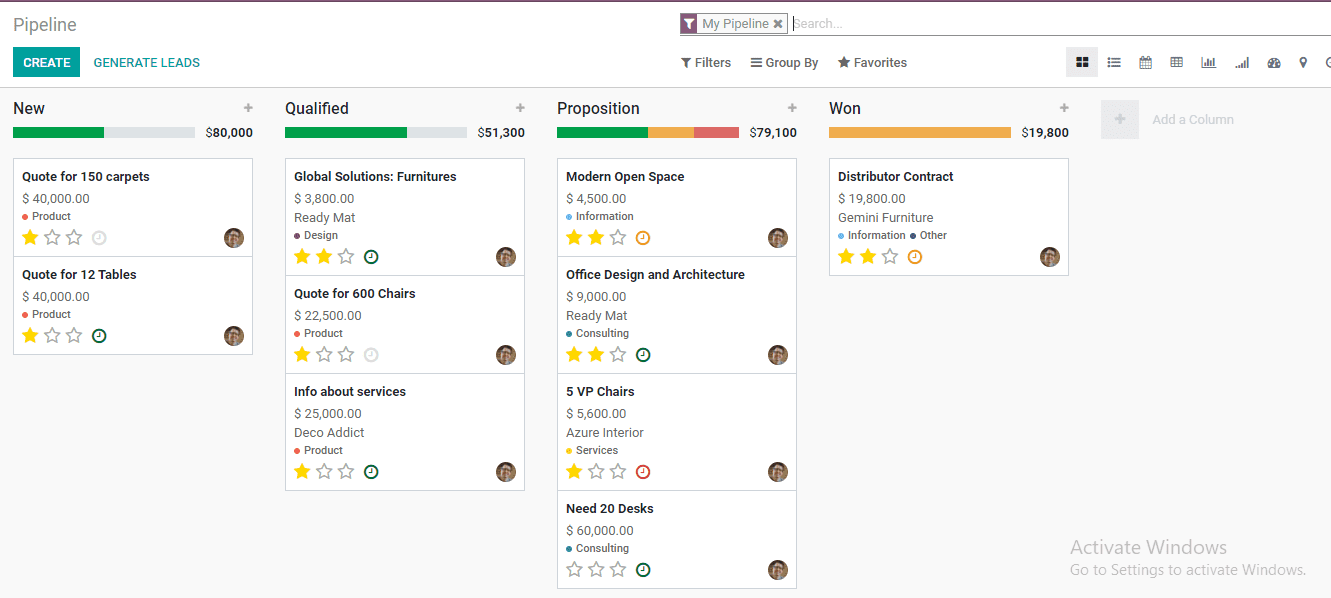Click activity clock on Quote for 600 Chairs
The width and height of the screenshot is (1331, 598).
click(x=371, y=355)
